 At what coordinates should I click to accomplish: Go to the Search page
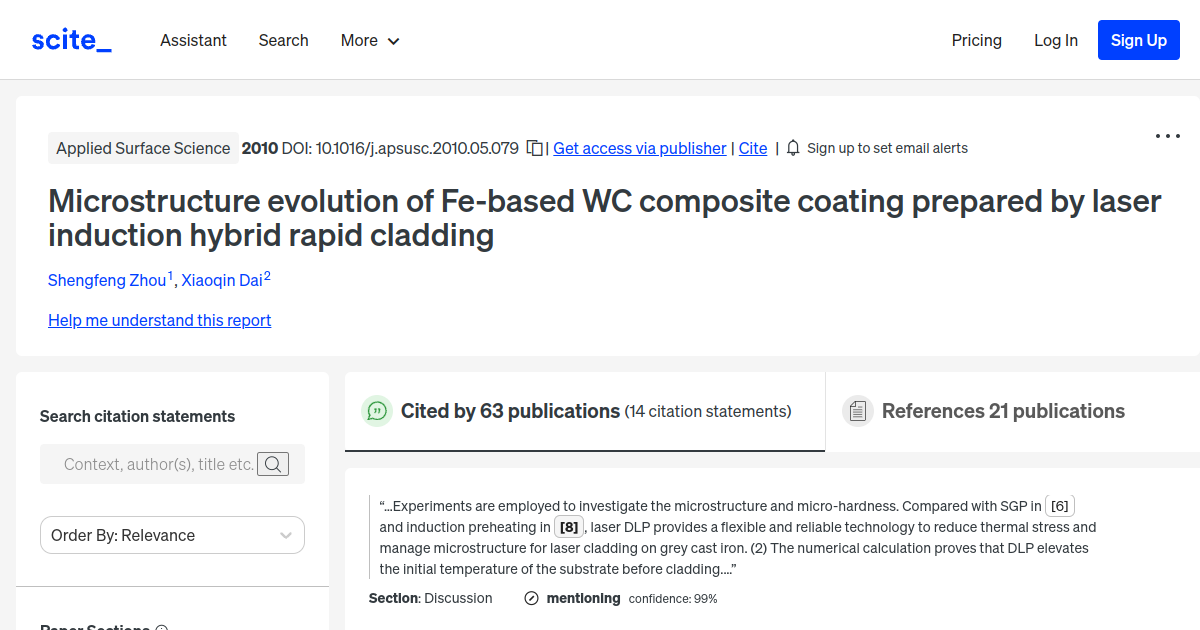point(283,40)
